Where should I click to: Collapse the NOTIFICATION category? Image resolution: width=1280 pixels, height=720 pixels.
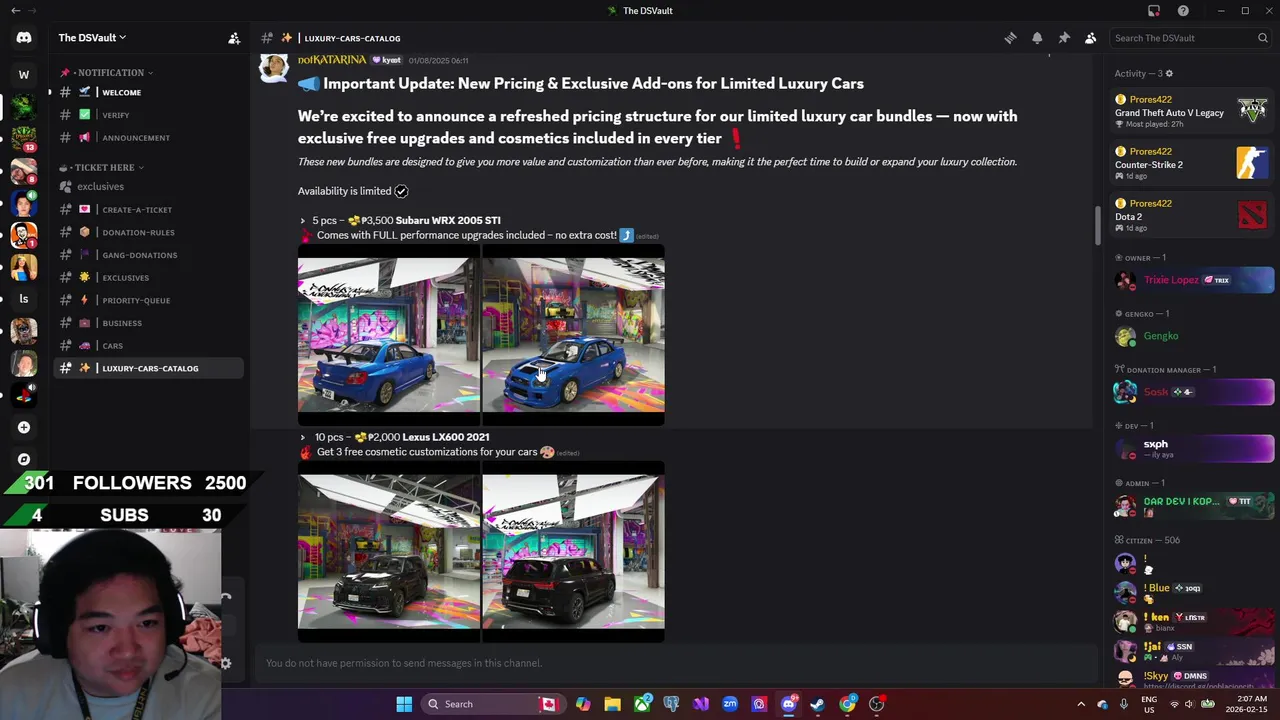pyautogui.click(x=107, y=73)
